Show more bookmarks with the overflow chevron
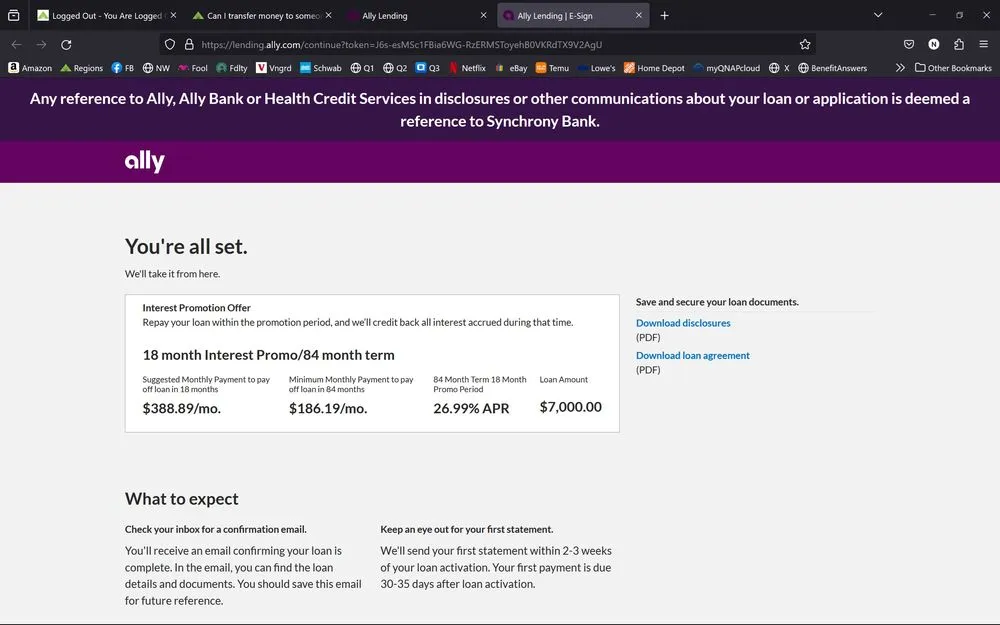Image resolution: width=1000 pixels, height=625 pixels. point(900,68)
